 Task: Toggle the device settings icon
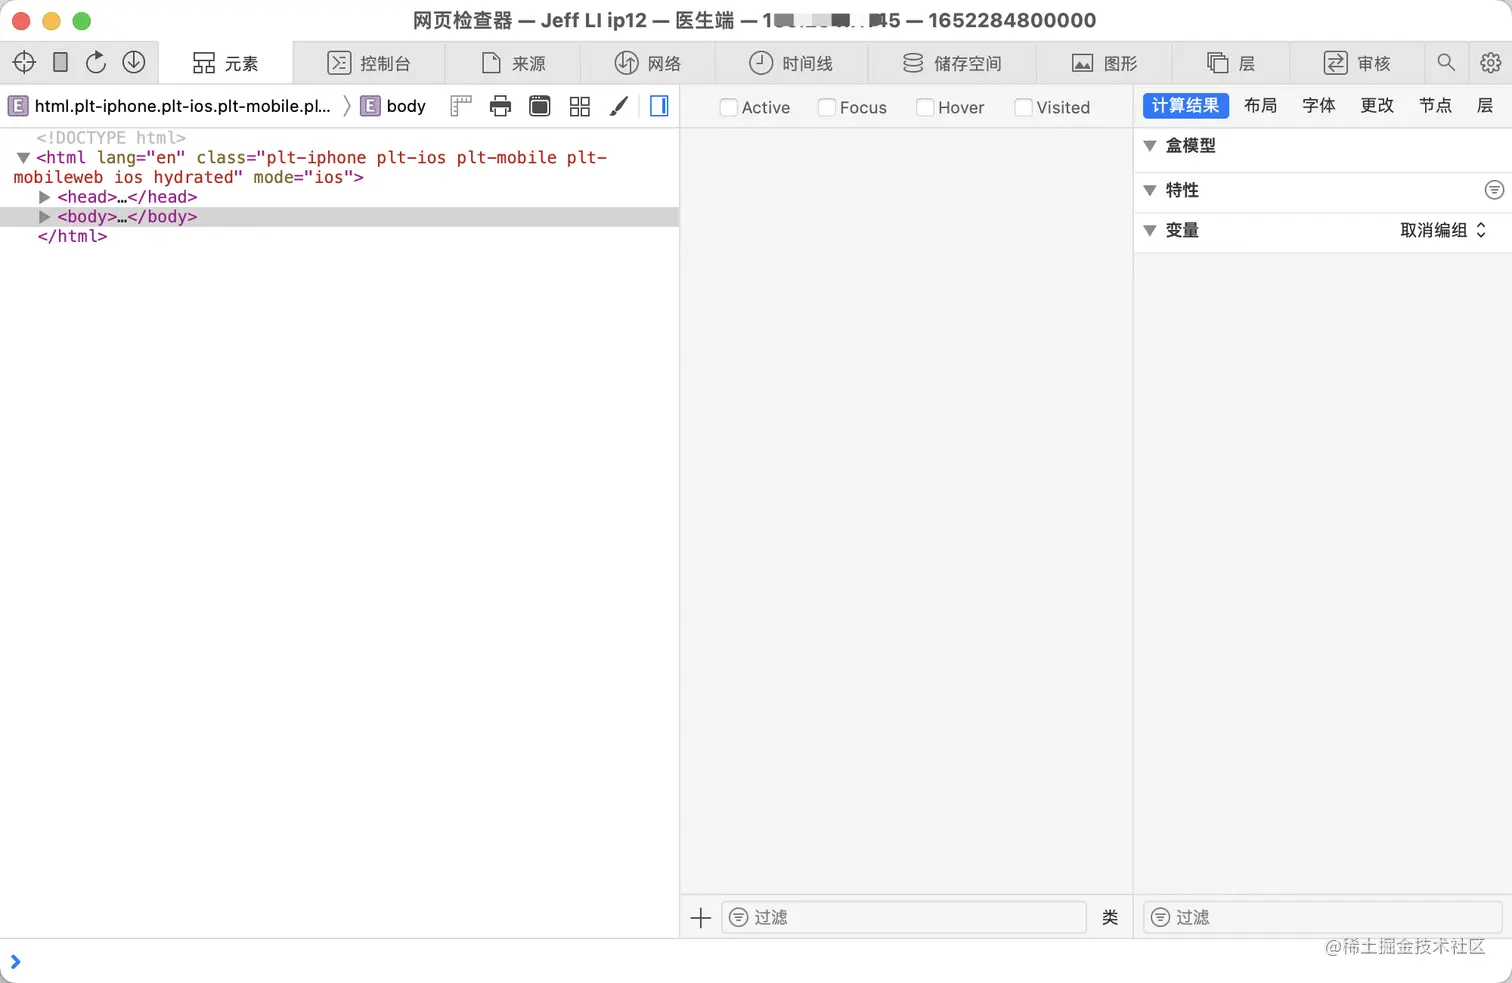pos(60,62)
